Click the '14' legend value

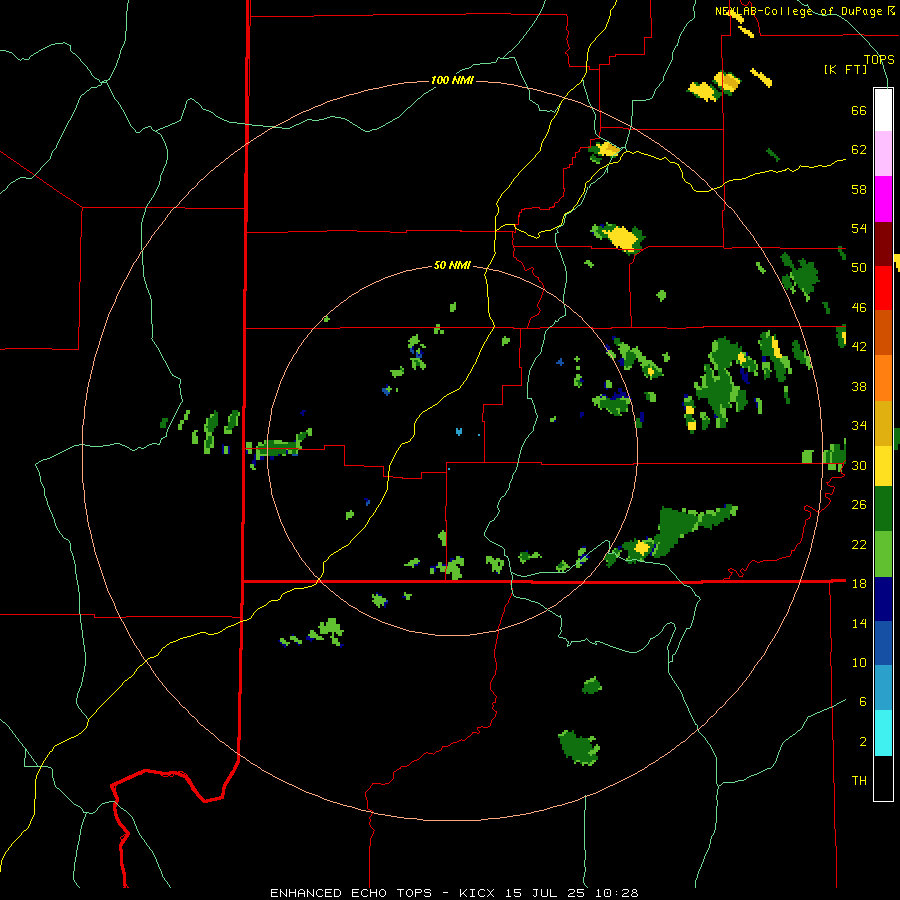coord(859,623)
